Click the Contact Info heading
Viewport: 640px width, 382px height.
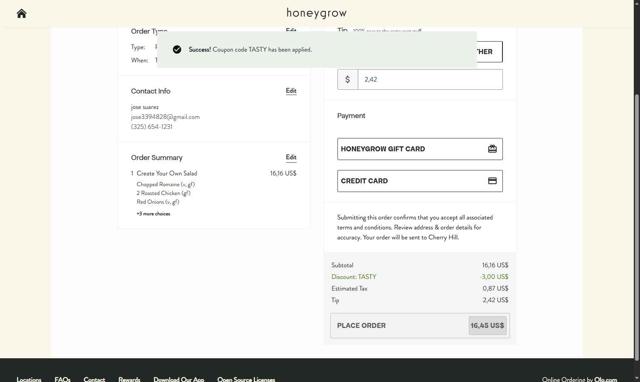tap(151, 91)
